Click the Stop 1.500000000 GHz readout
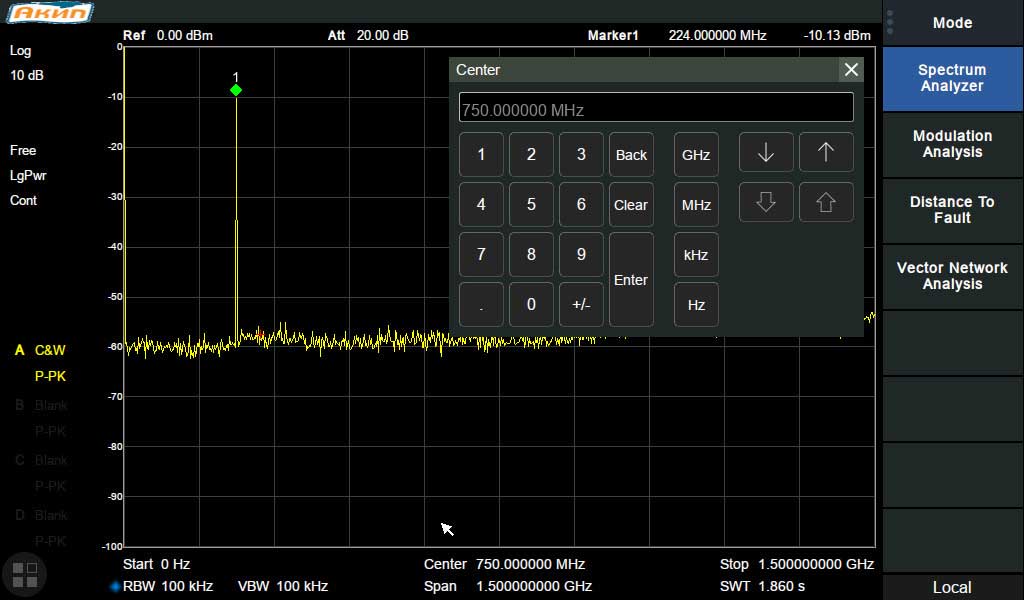 (797, 564)
